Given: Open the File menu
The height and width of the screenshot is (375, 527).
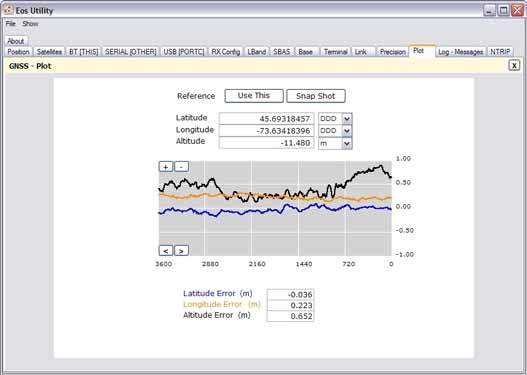Looking at the screenshot, I should (11, 24).
